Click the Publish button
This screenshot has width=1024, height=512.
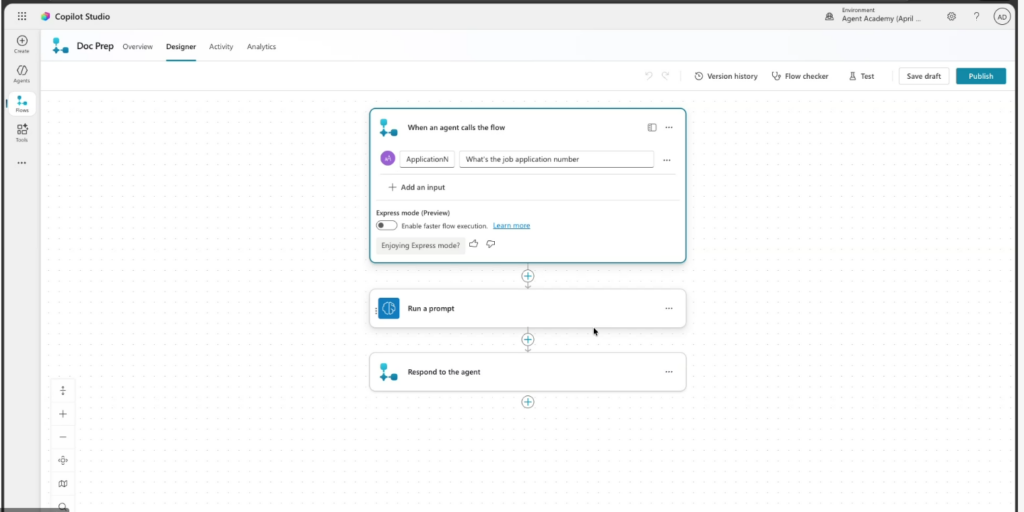click(x=980, y=76)
